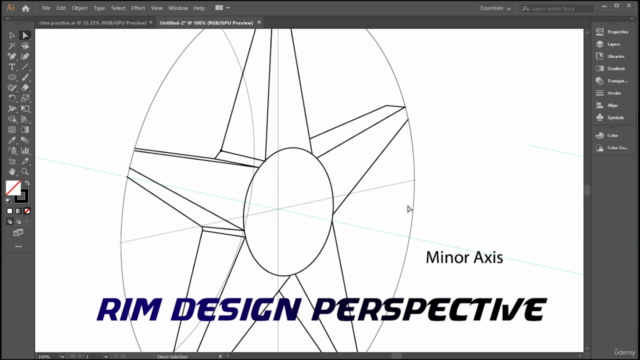Open the zoom level dropdown

62,356
